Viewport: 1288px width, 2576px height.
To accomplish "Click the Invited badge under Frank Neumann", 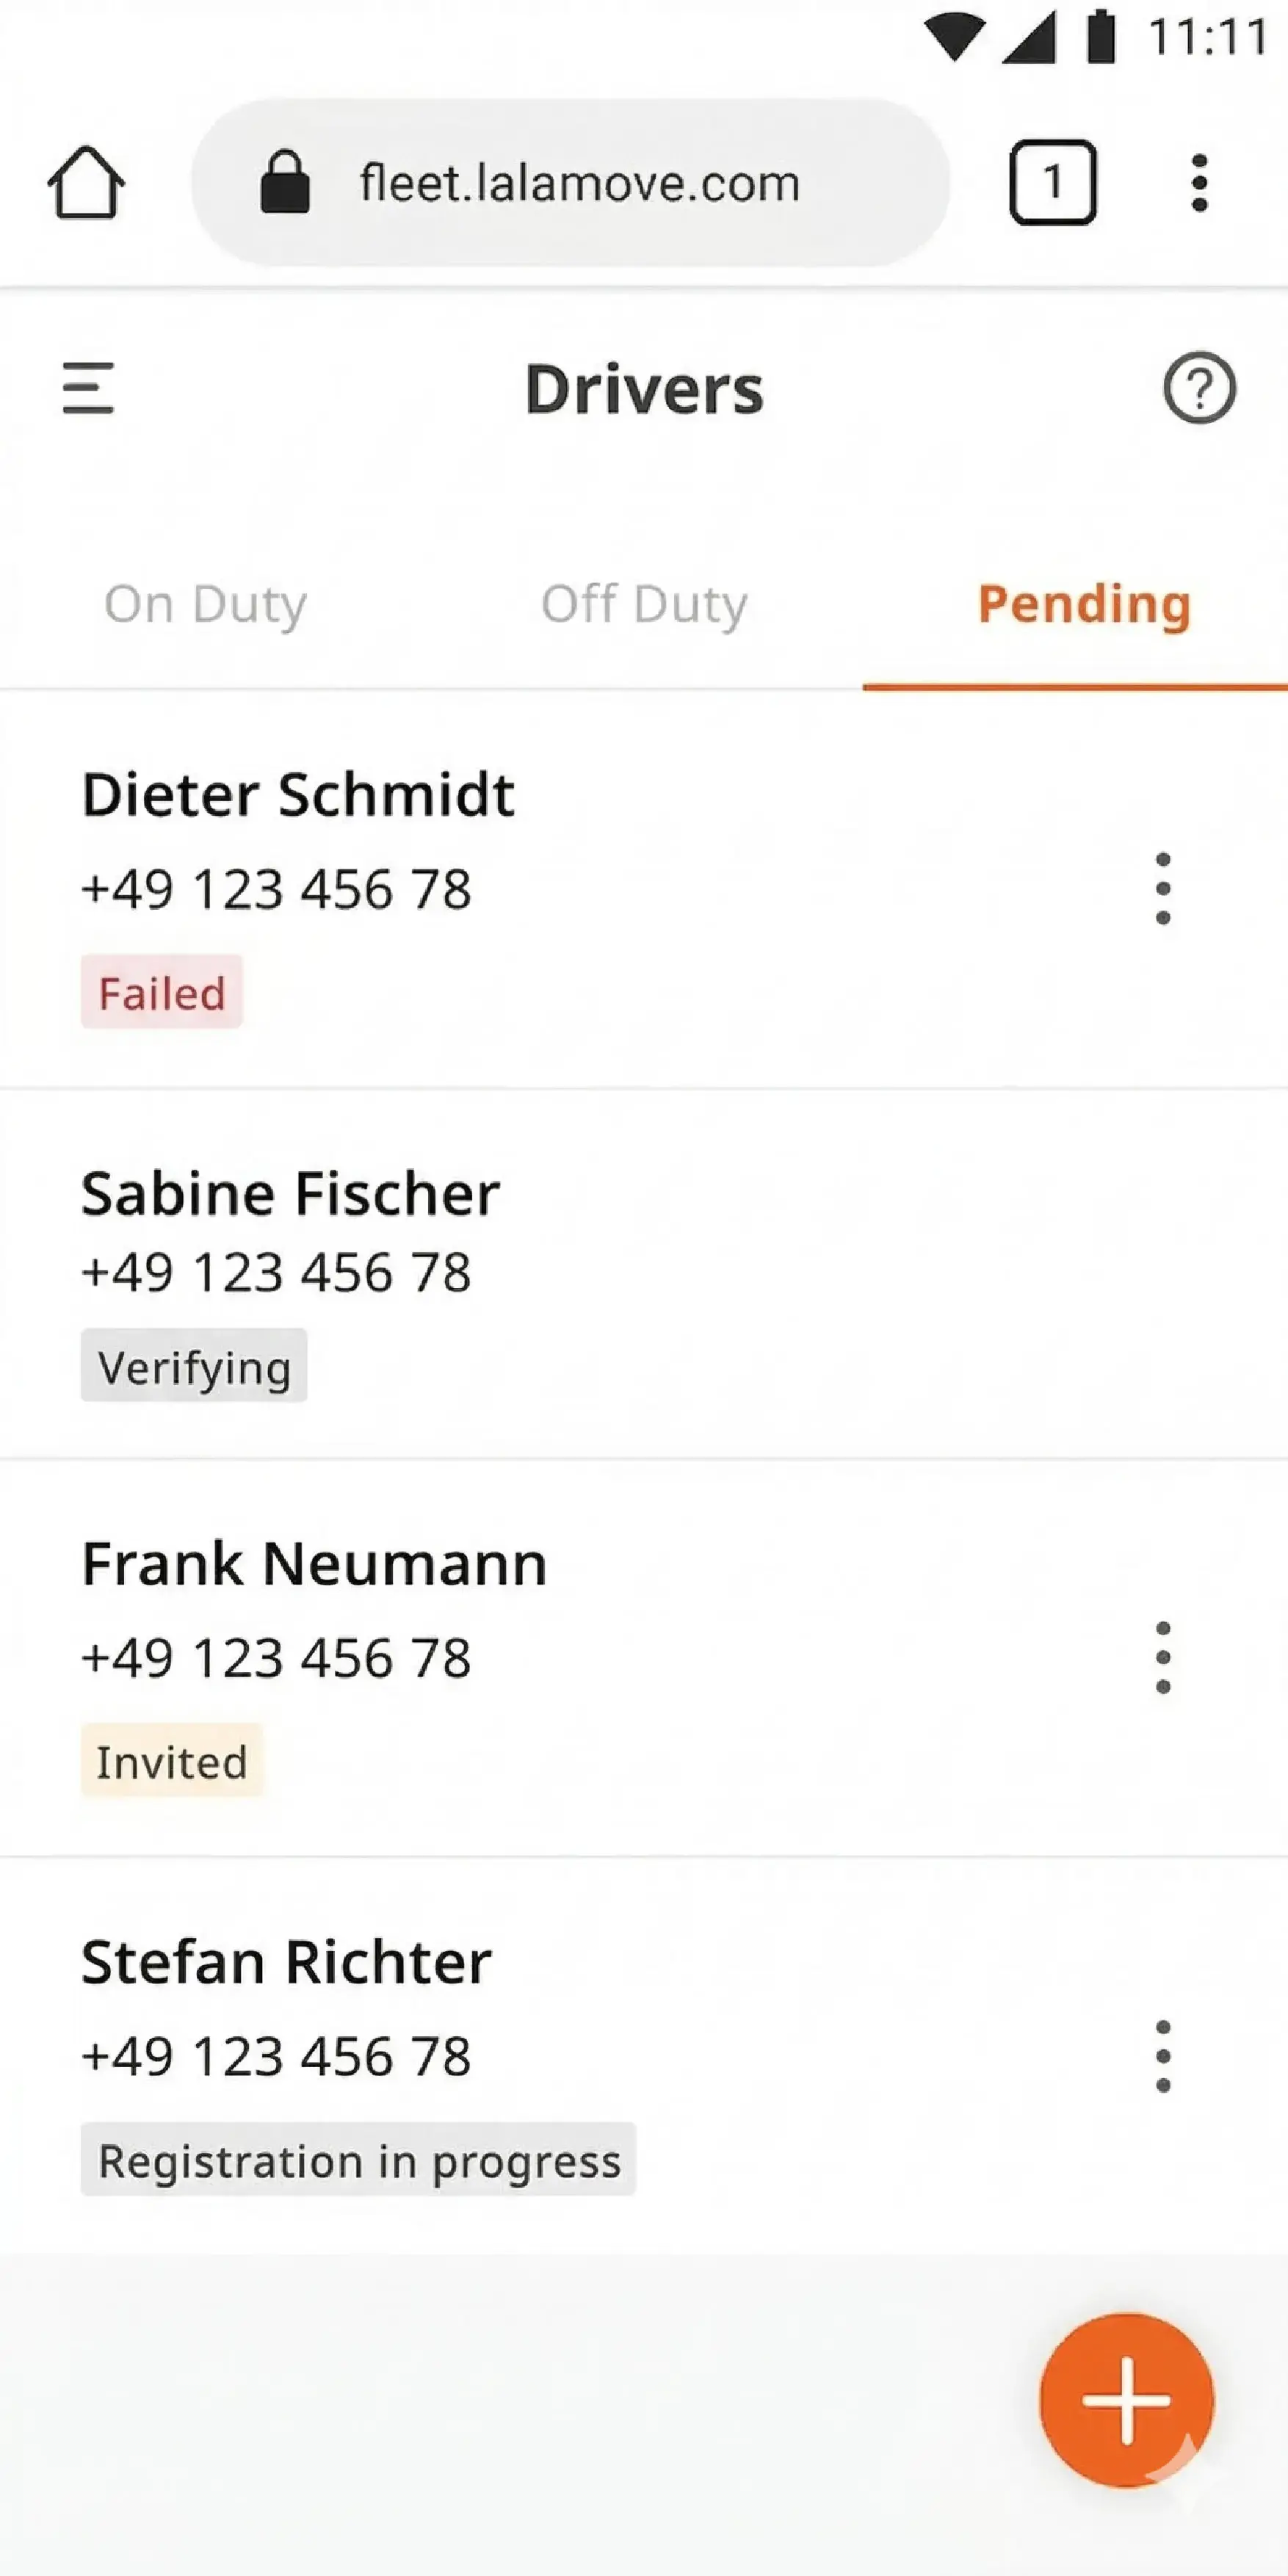I will pos(172,1761).
